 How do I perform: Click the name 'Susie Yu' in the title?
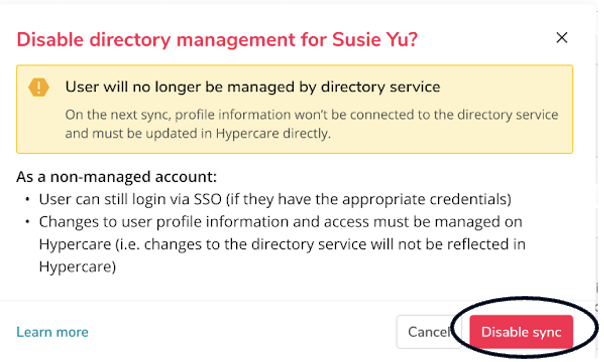(x=375, y=40)
